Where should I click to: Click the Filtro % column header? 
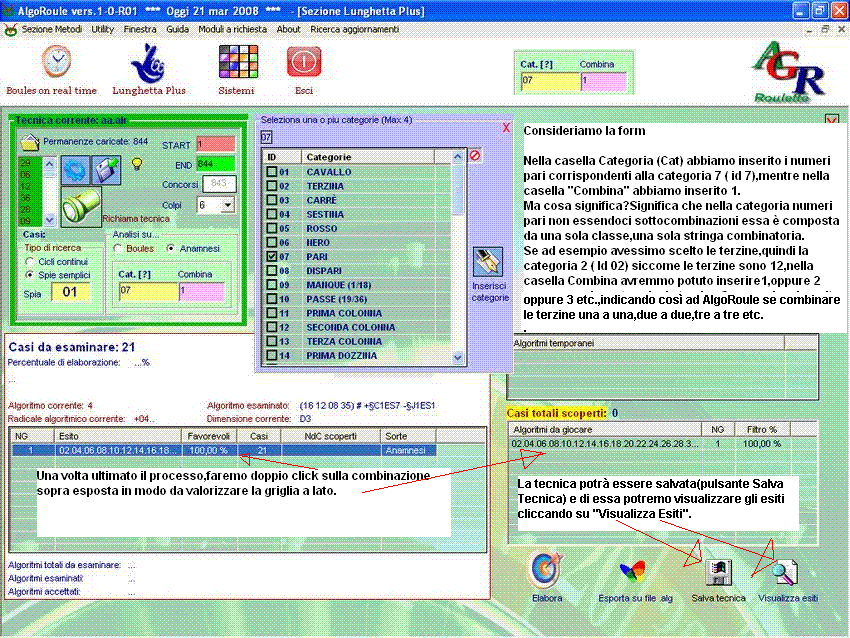pyautogui.click(x=762, y=429)
